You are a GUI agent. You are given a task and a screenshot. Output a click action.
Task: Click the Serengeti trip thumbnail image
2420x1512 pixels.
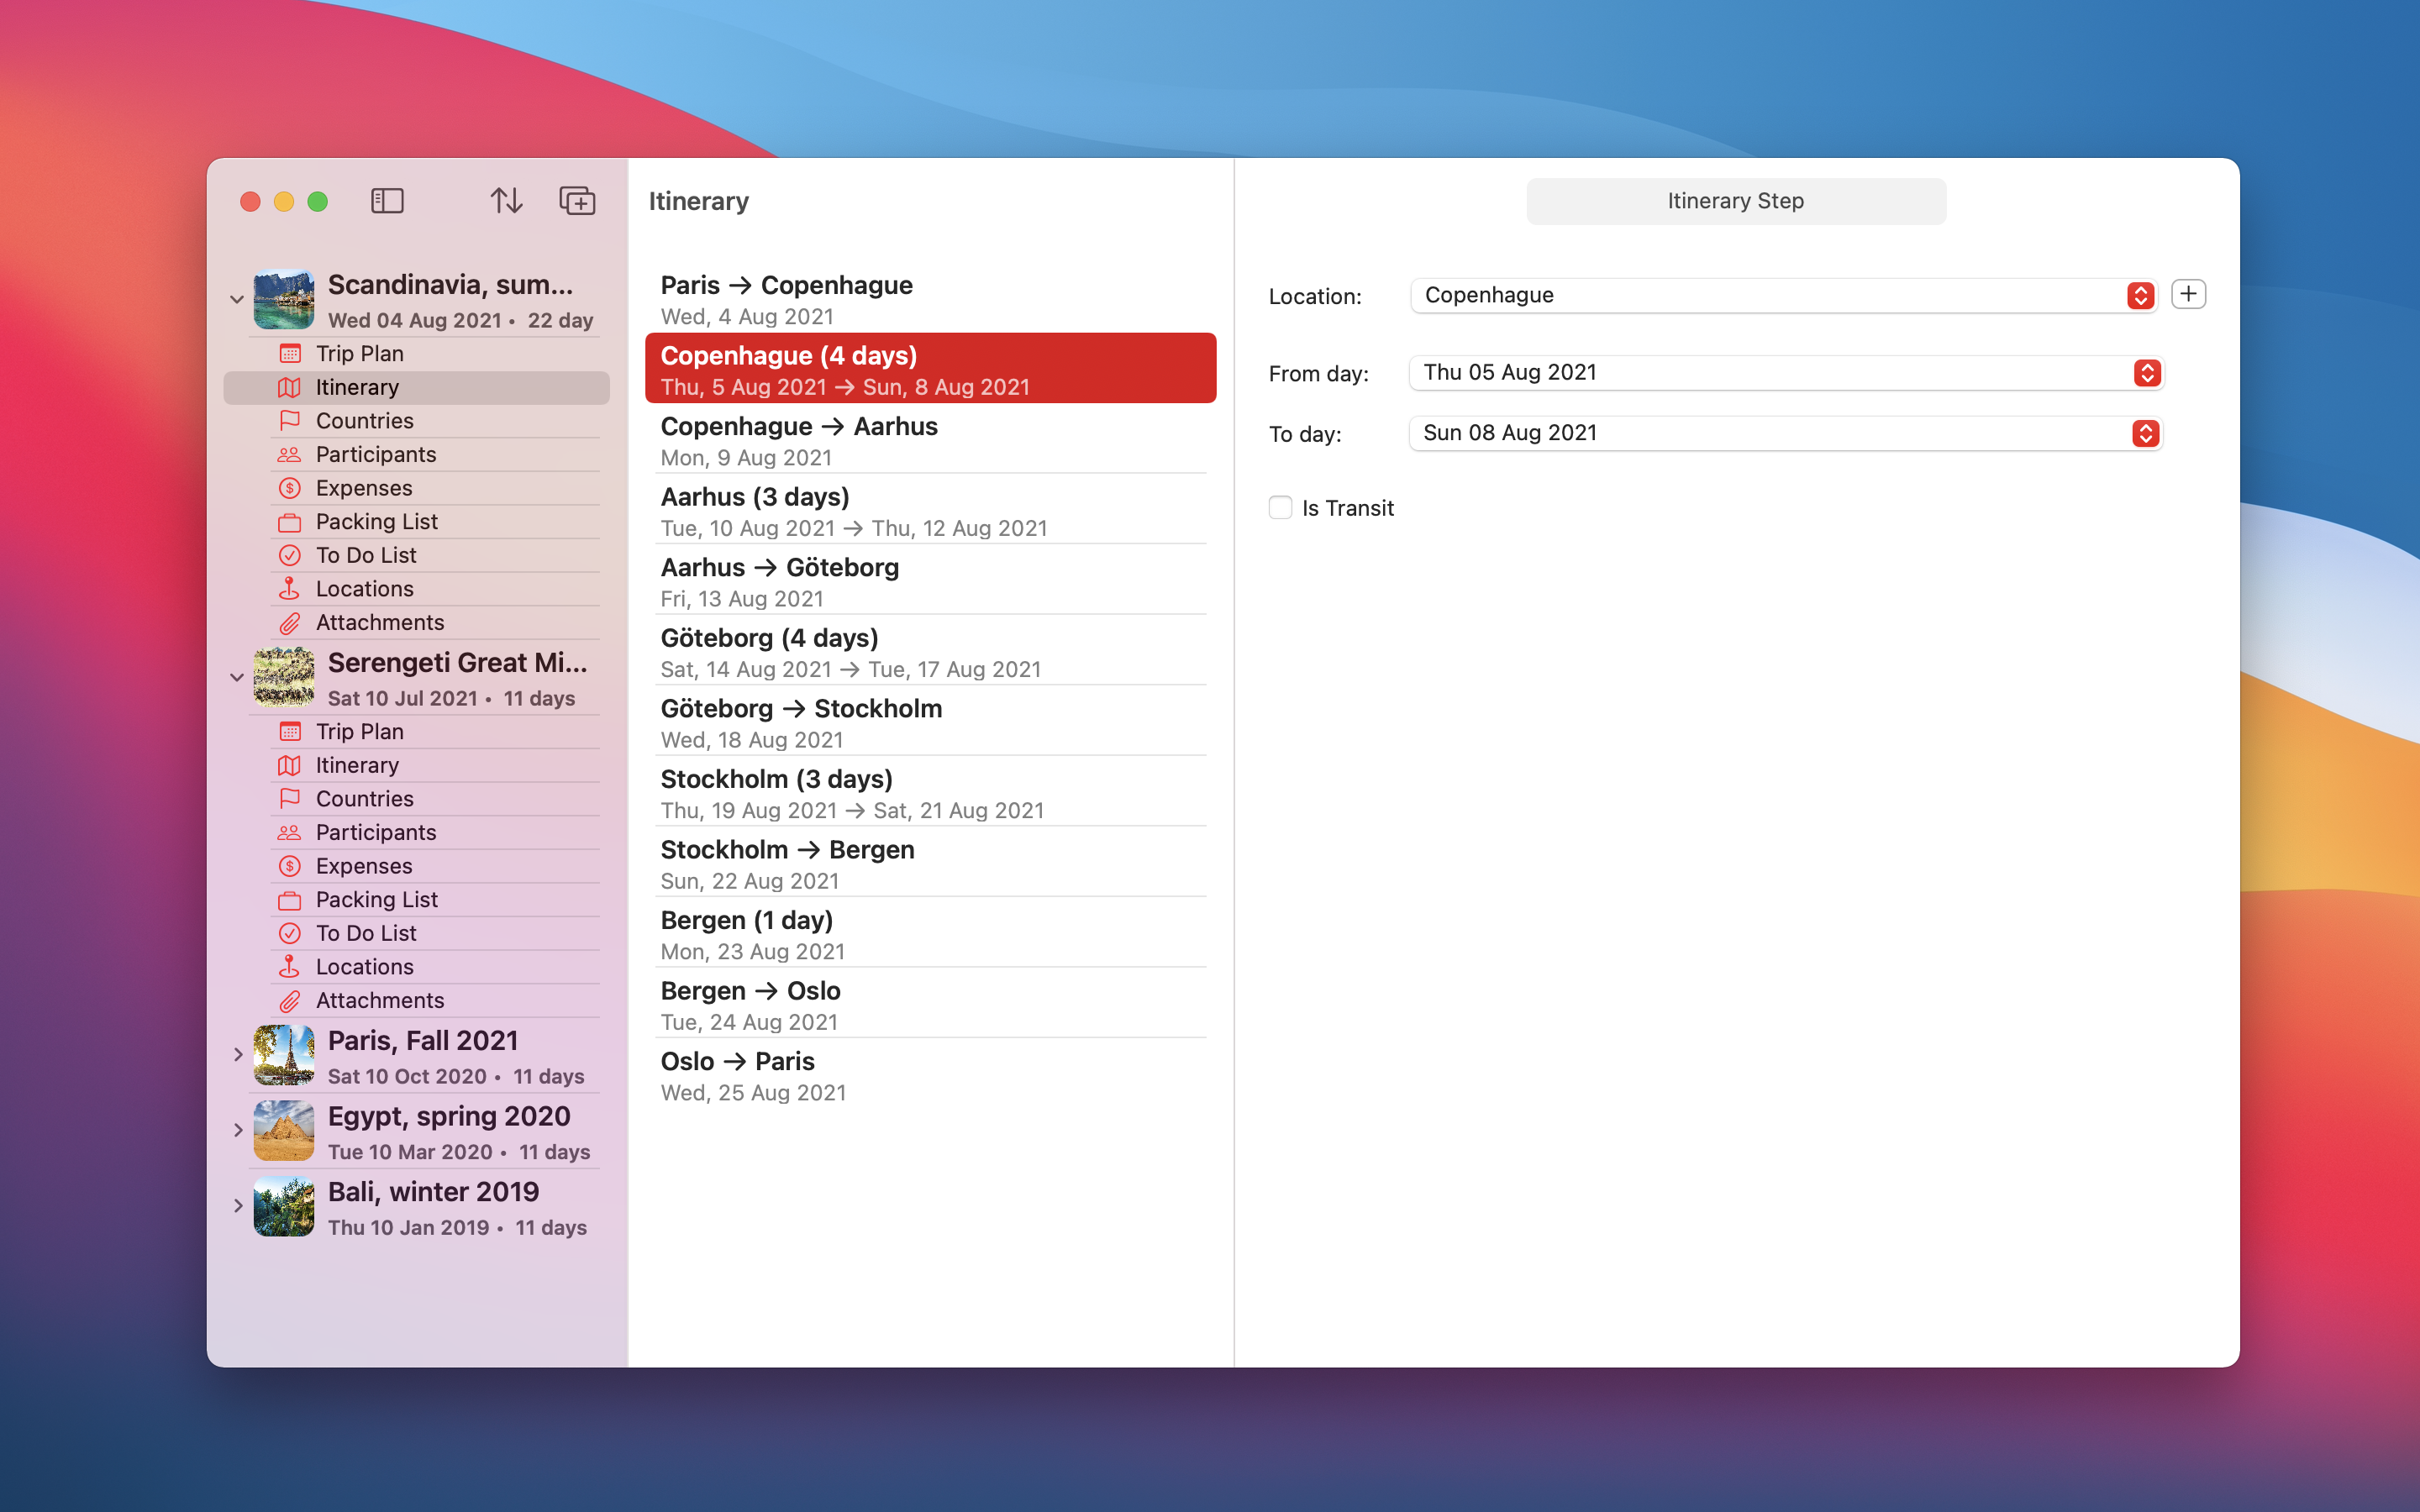(x=284, y=677)
